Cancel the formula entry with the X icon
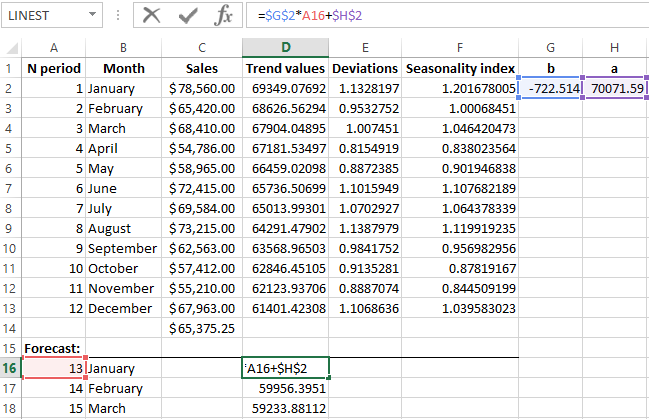649x419 pixels. (x=151, y=15)
